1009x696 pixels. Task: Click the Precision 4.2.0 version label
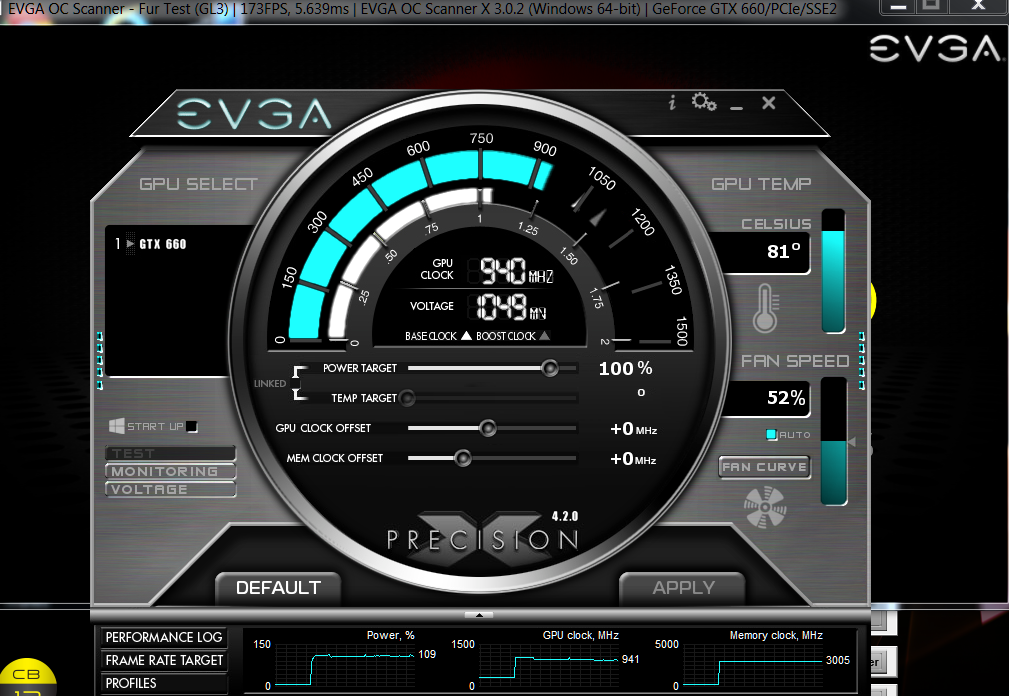[x=565, y=516]
